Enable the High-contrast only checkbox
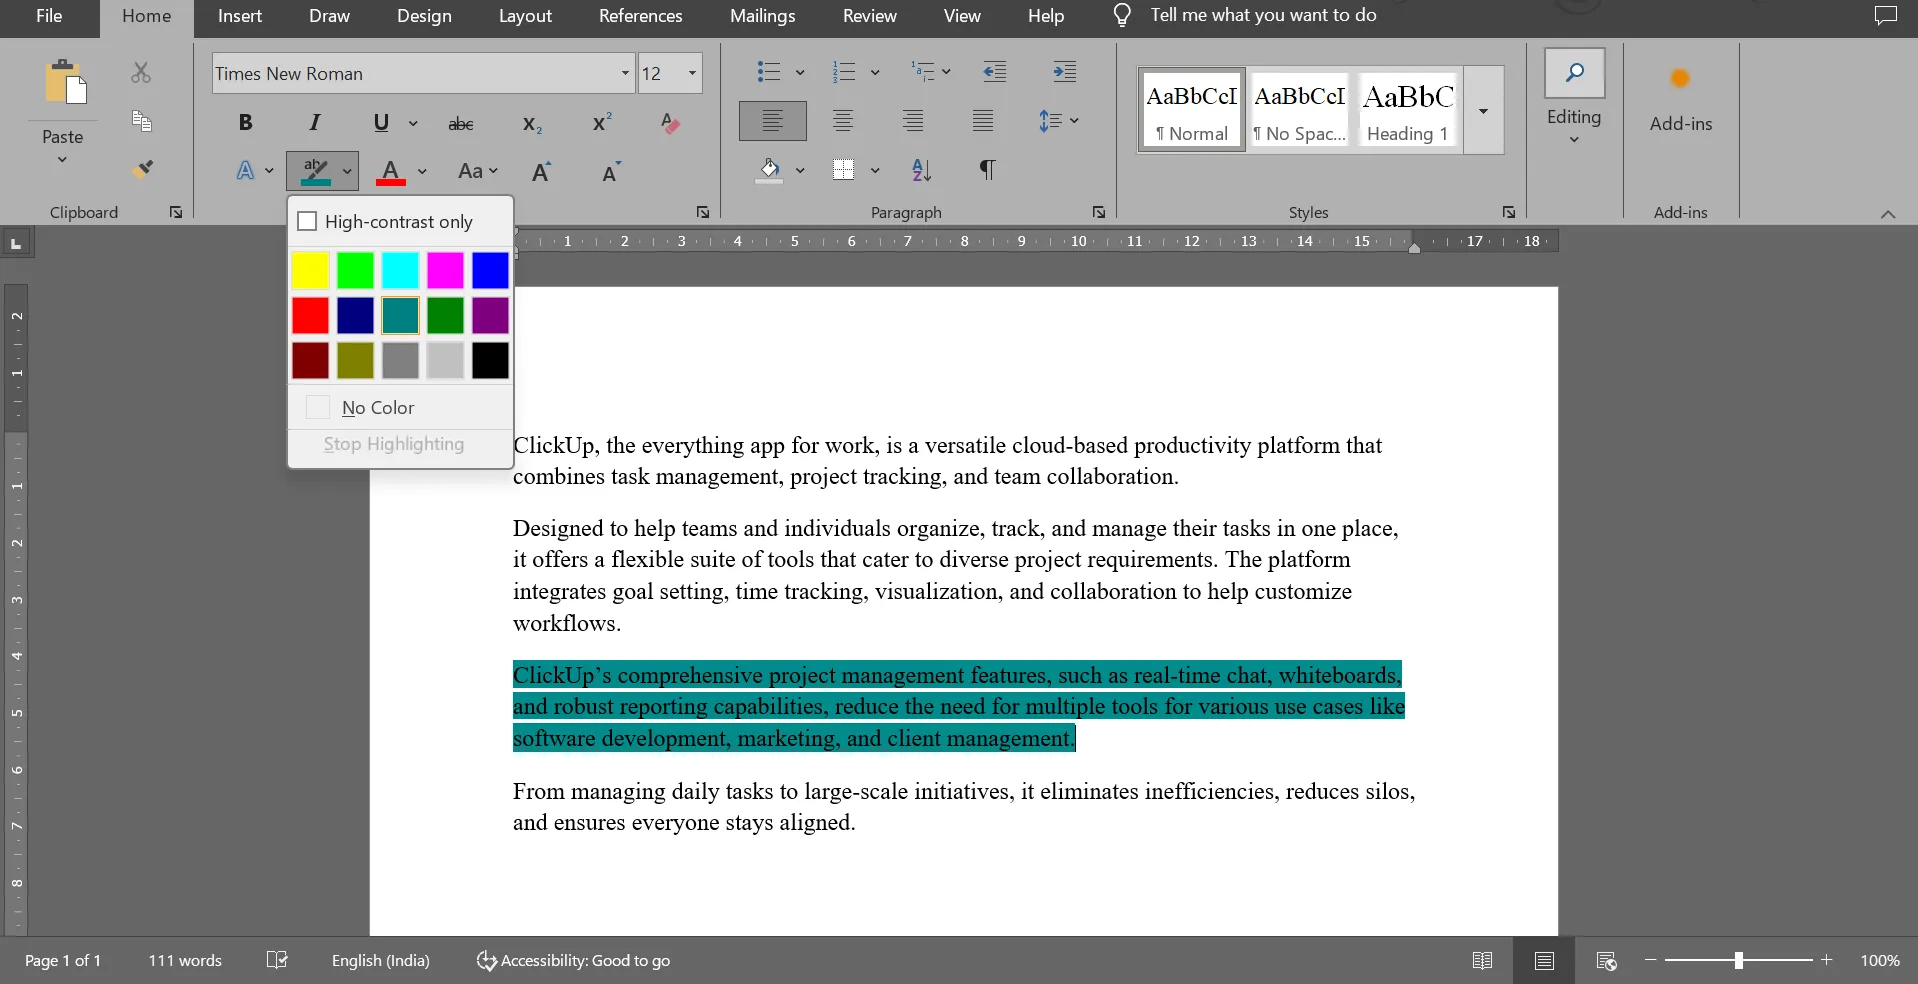 point(307,221)
